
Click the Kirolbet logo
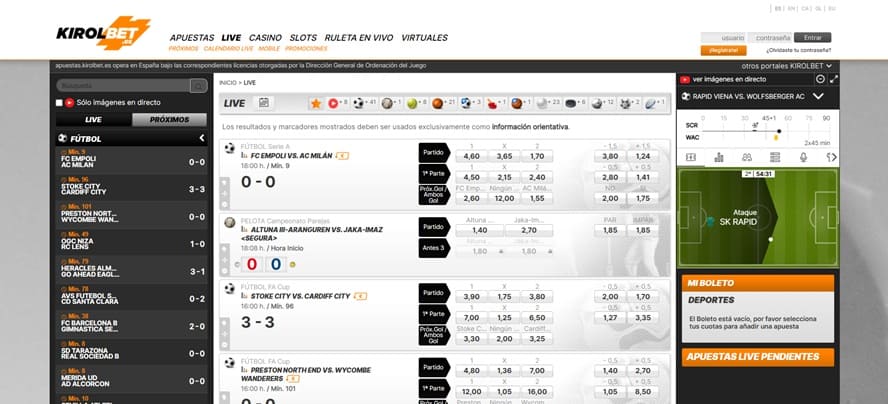[103, 32]
